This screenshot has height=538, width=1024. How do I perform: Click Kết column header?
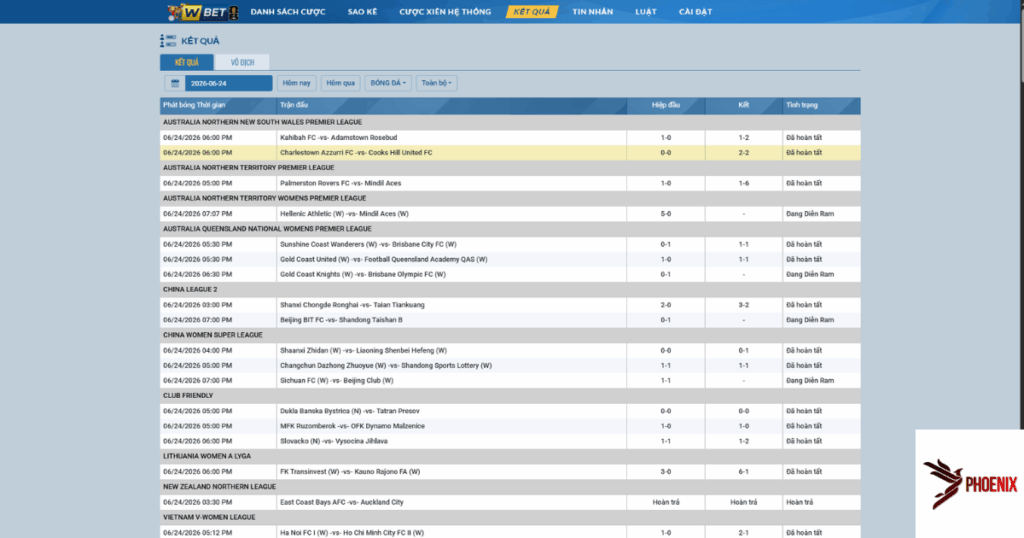[743, 105]
